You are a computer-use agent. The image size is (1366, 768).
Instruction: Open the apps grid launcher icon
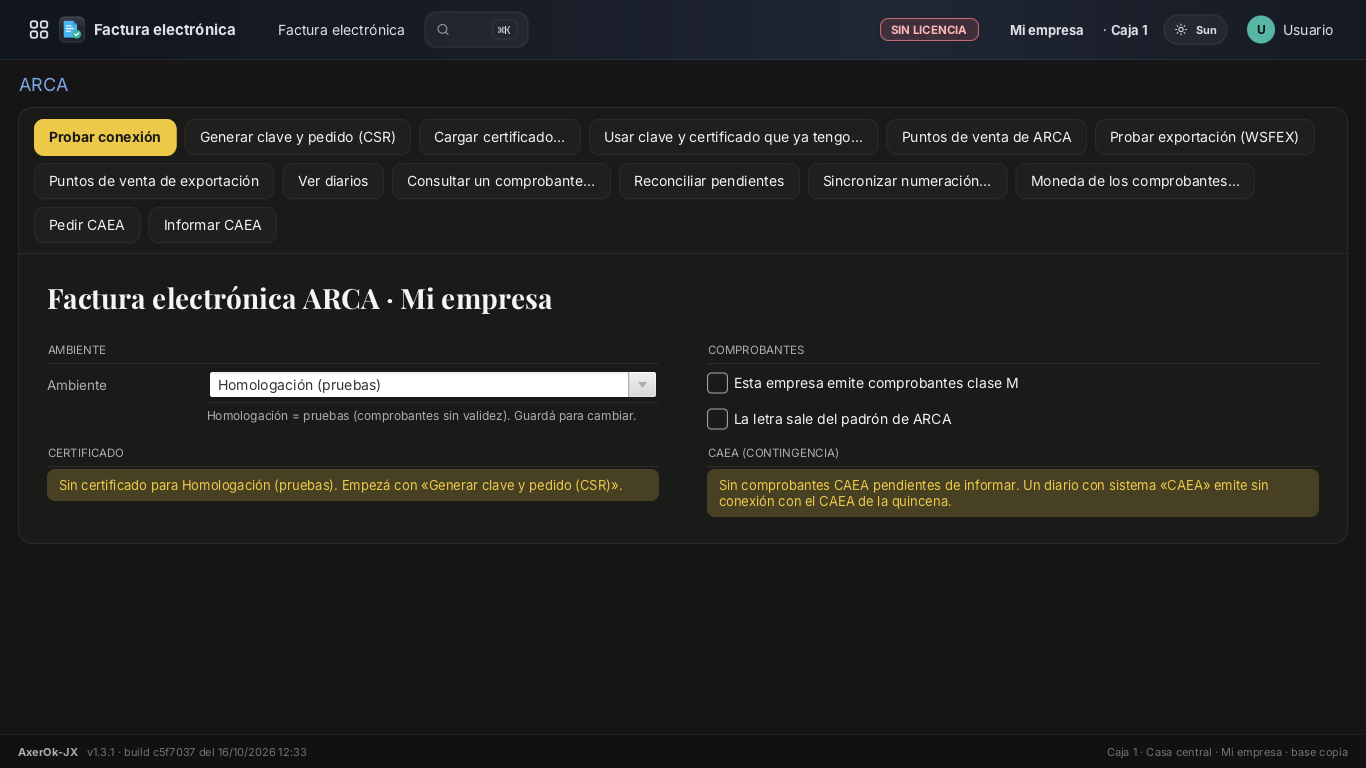(39, 30)
